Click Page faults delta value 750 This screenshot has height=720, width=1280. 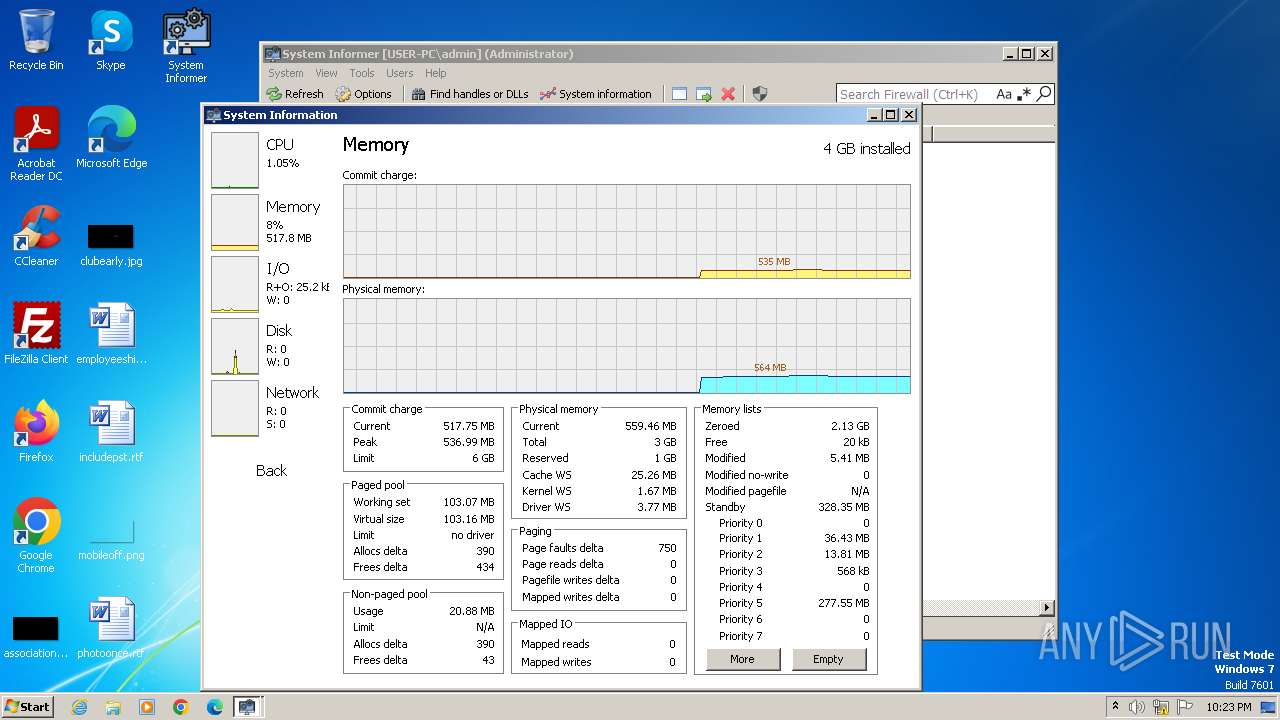click(x=667, y=548)
